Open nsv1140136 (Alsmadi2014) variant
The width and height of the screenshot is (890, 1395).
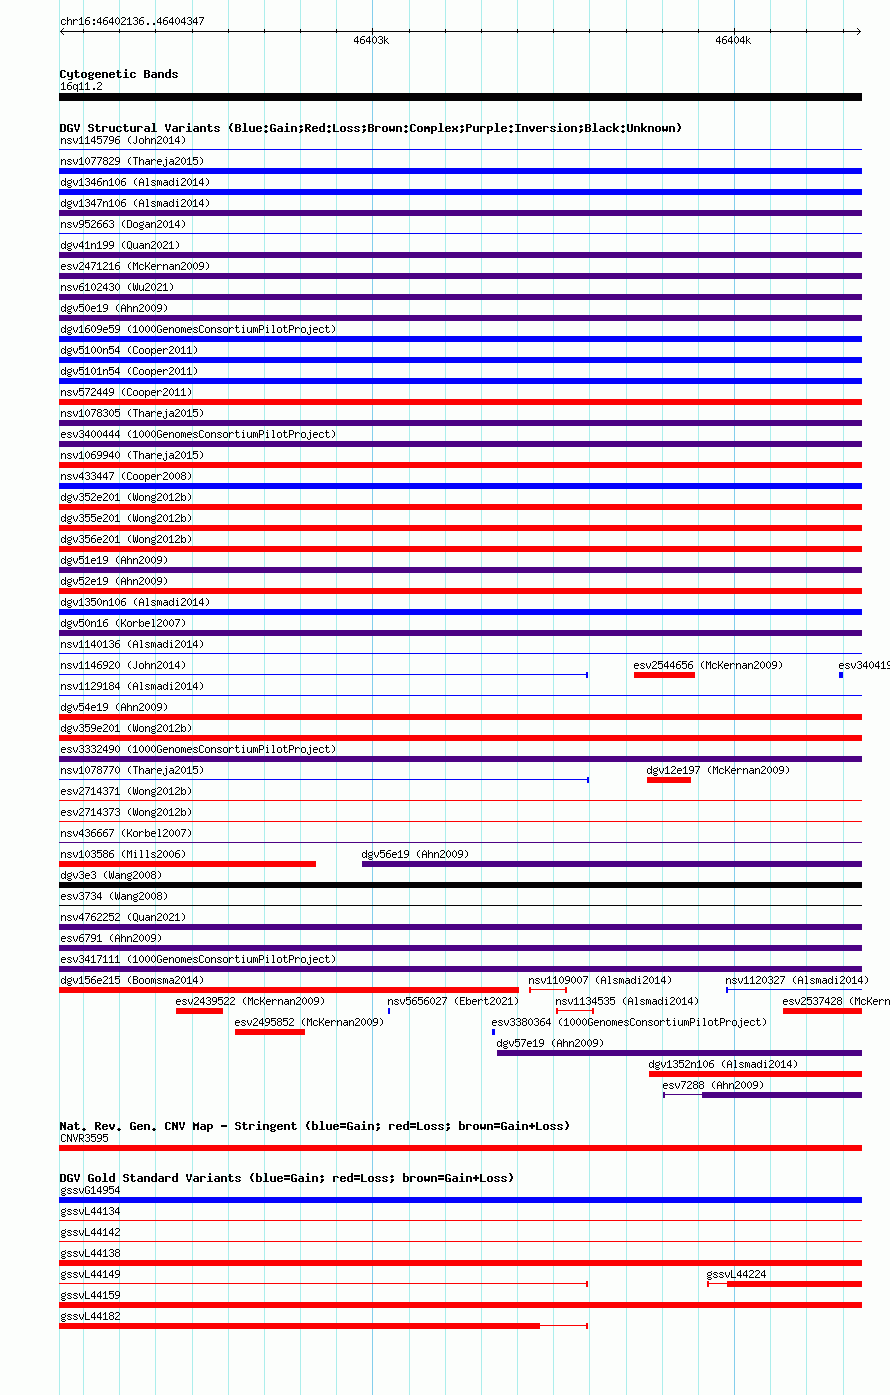tap(131, 644)
